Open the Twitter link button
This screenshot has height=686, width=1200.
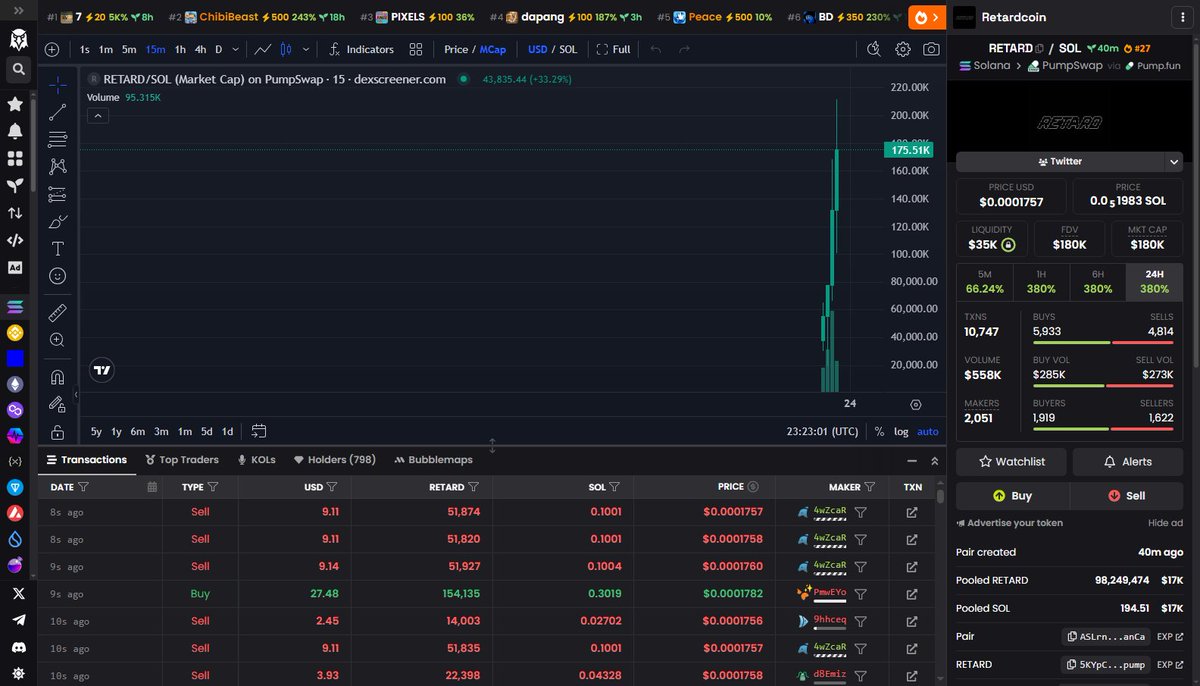[1060, 161]
